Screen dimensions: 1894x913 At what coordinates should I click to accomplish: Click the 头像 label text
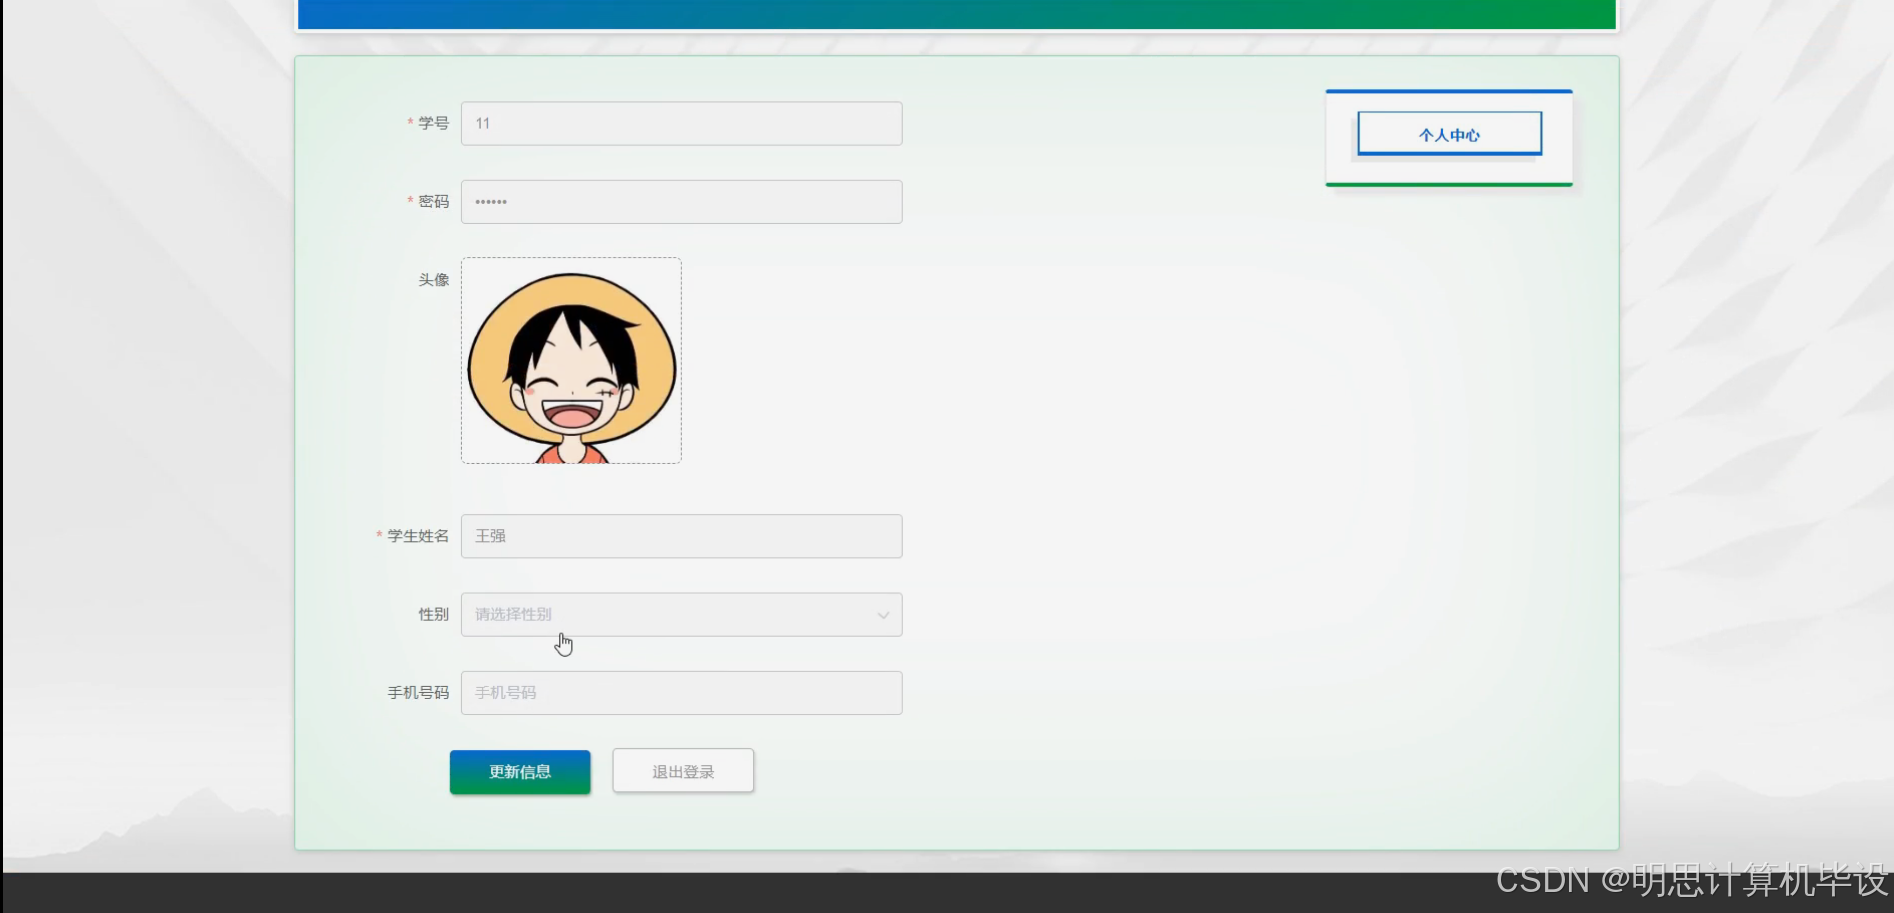433,280
